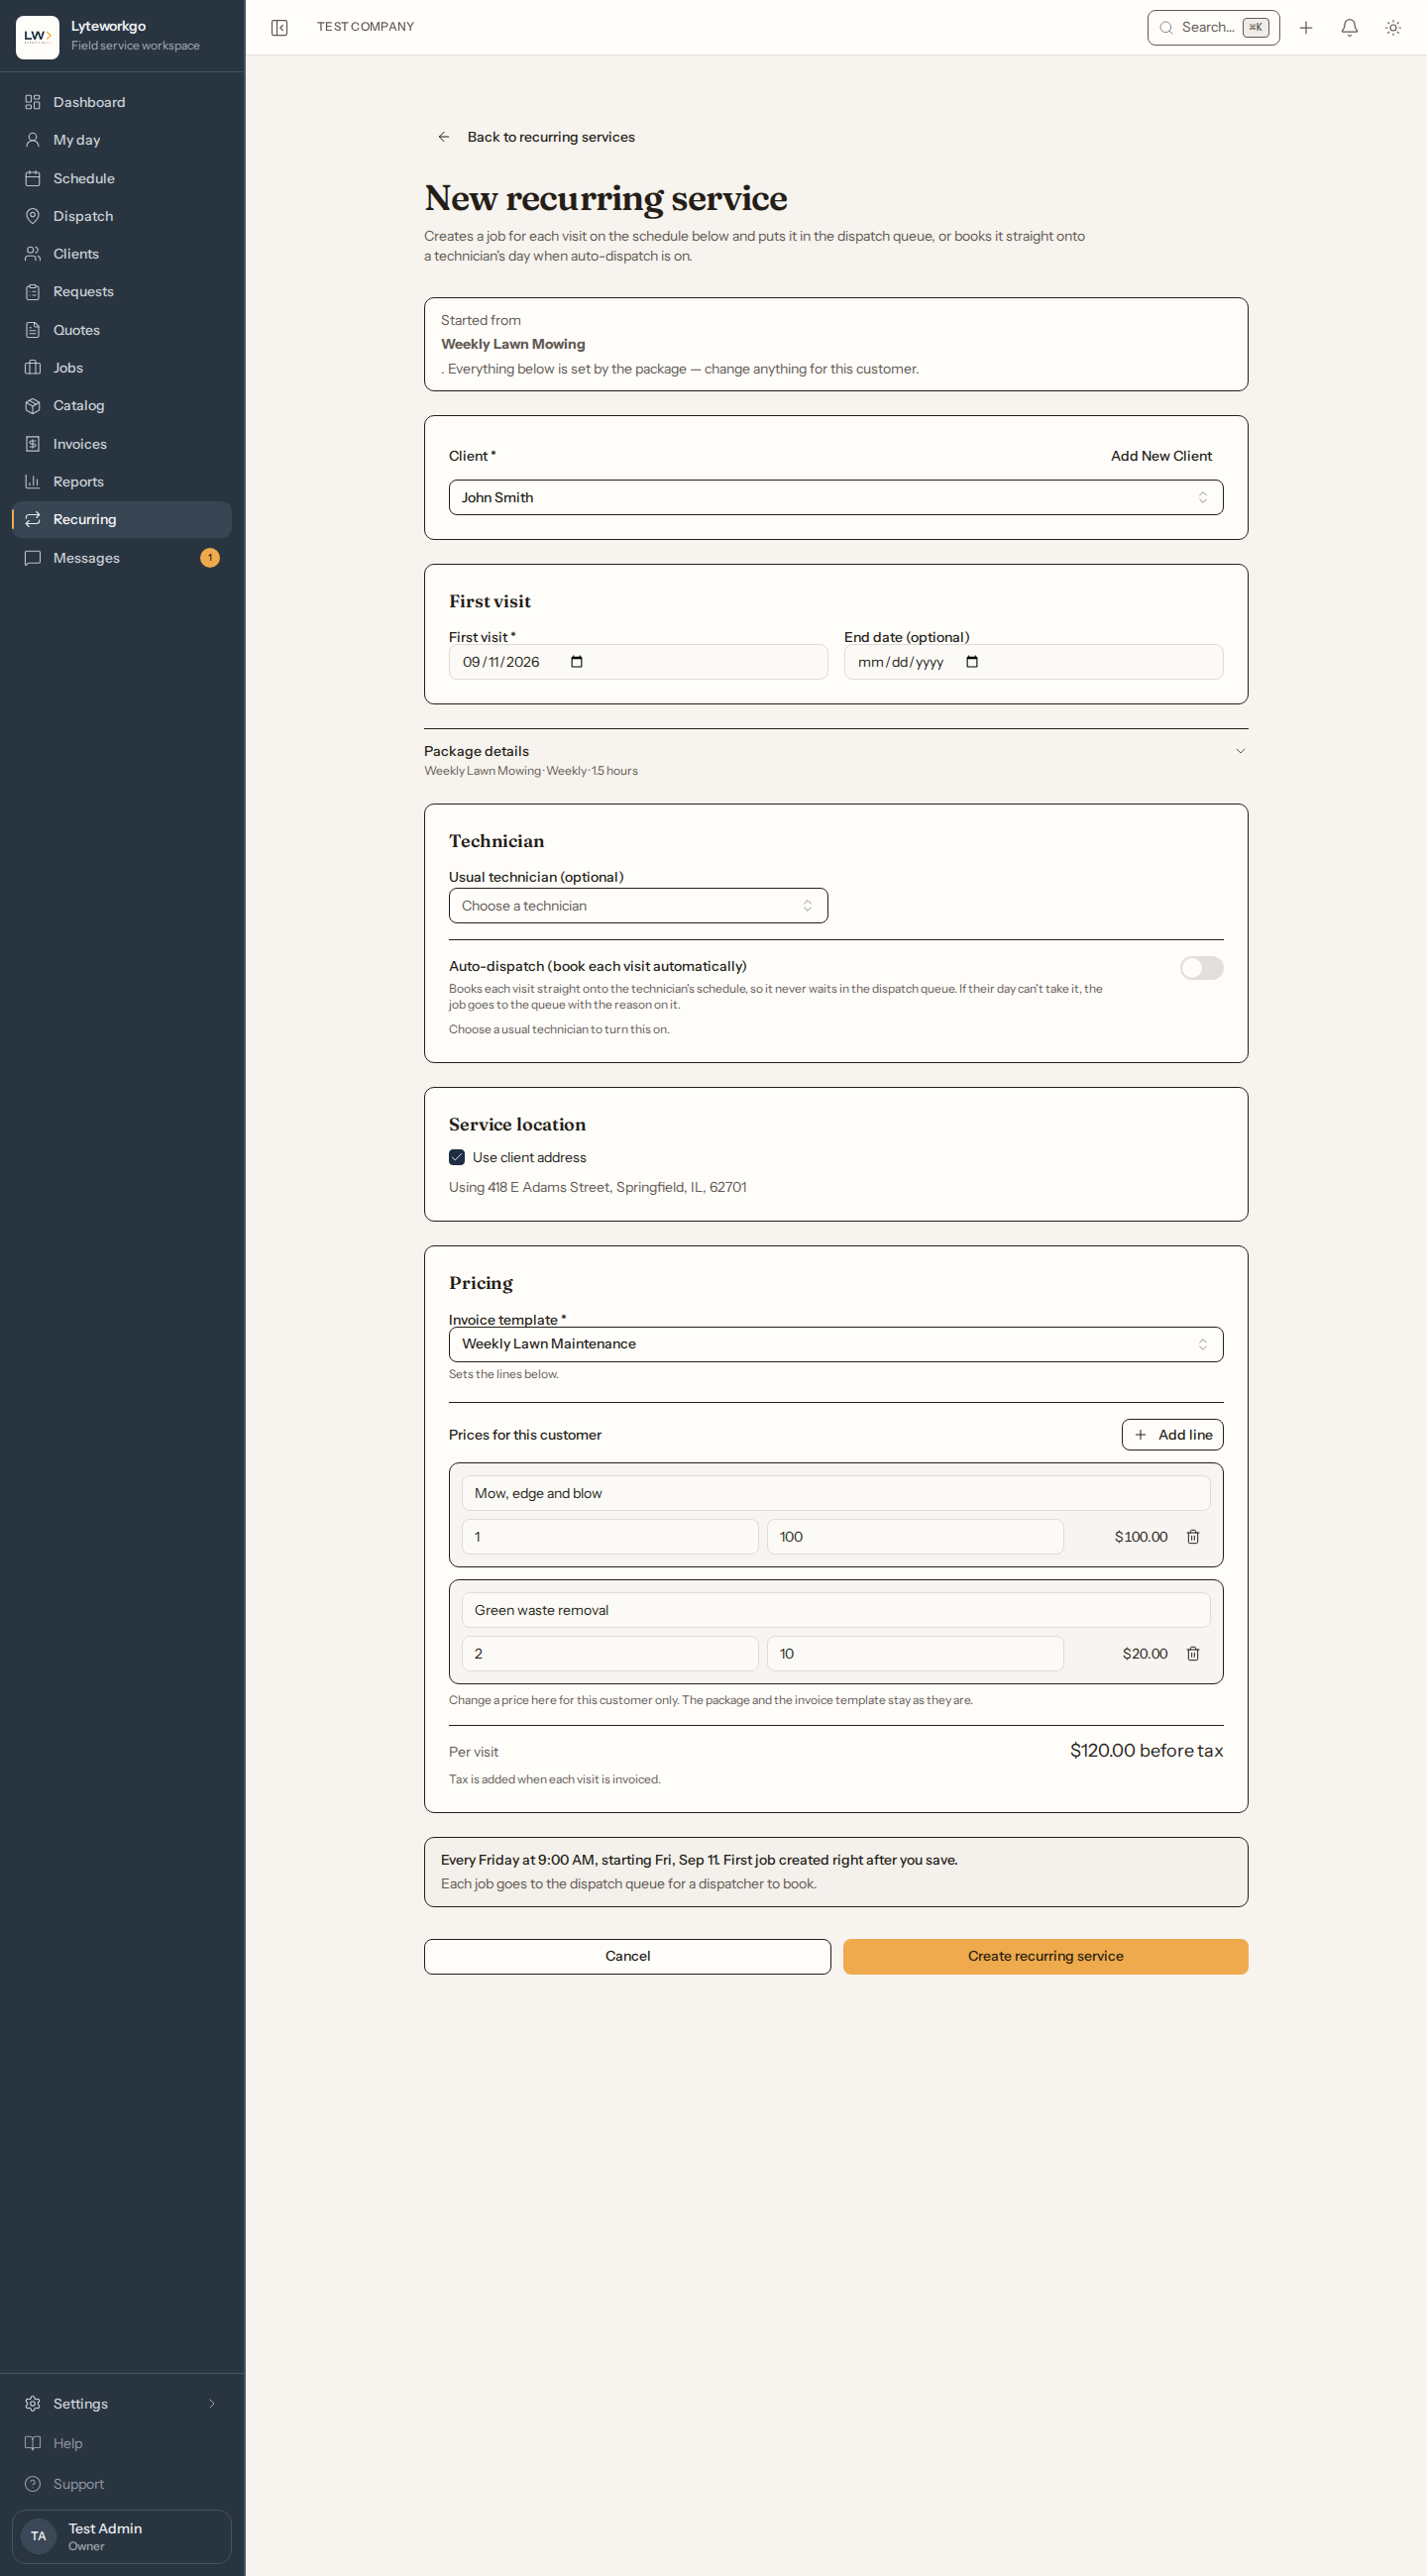Viewport: 1427px width, 2576px height.
Task: Click the unread Messages count badge
Action: [x=210, y=557]
